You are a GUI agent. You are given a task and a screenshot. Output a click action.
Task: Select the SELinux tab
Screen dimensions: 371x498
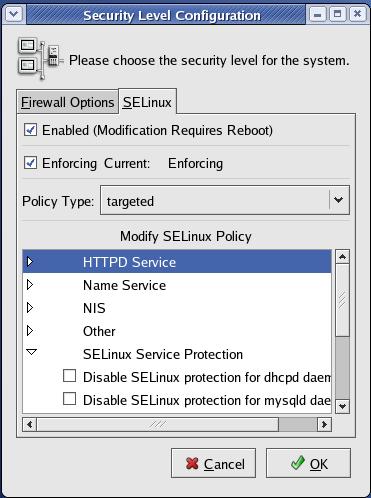coord(147,102)
